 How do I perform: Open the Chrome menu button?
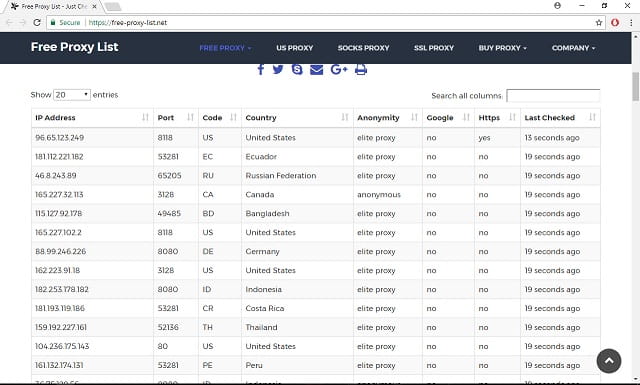click(631, 22)
